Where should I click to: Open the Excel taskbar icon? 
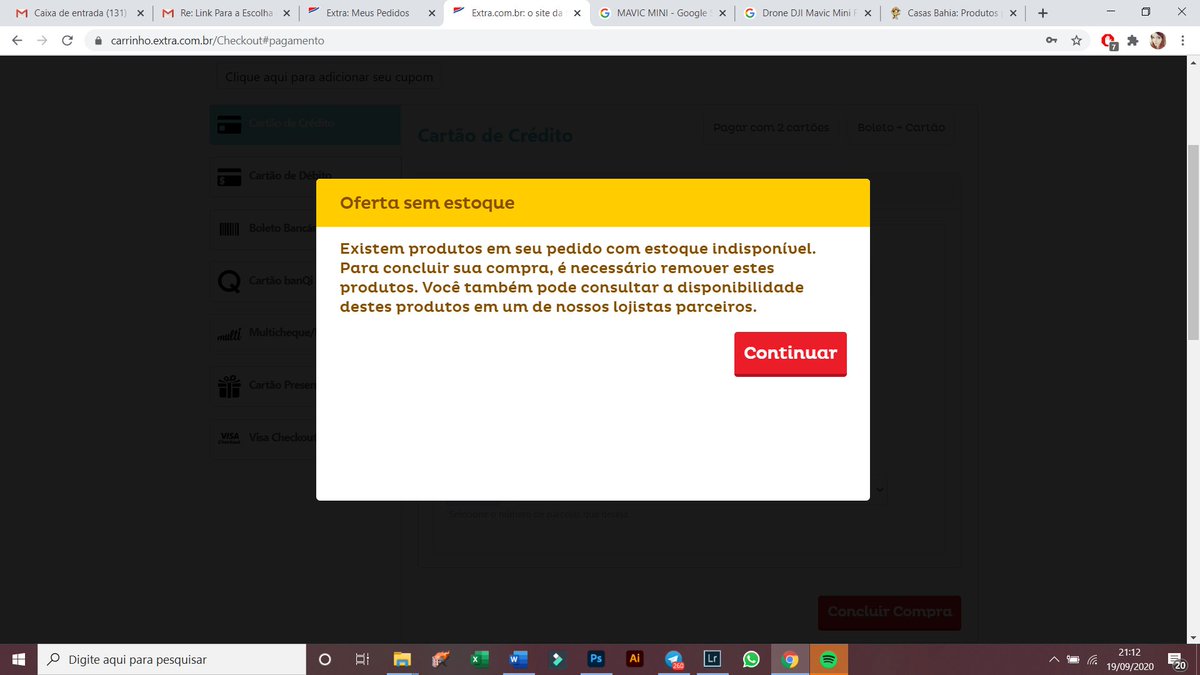click(x=479, y=659)
